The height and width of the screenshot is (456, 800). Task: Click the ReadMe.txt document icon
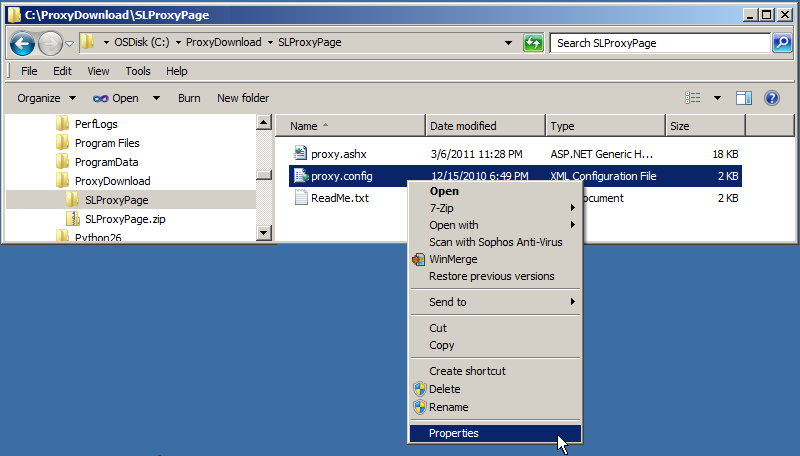[x=301, y=197]
